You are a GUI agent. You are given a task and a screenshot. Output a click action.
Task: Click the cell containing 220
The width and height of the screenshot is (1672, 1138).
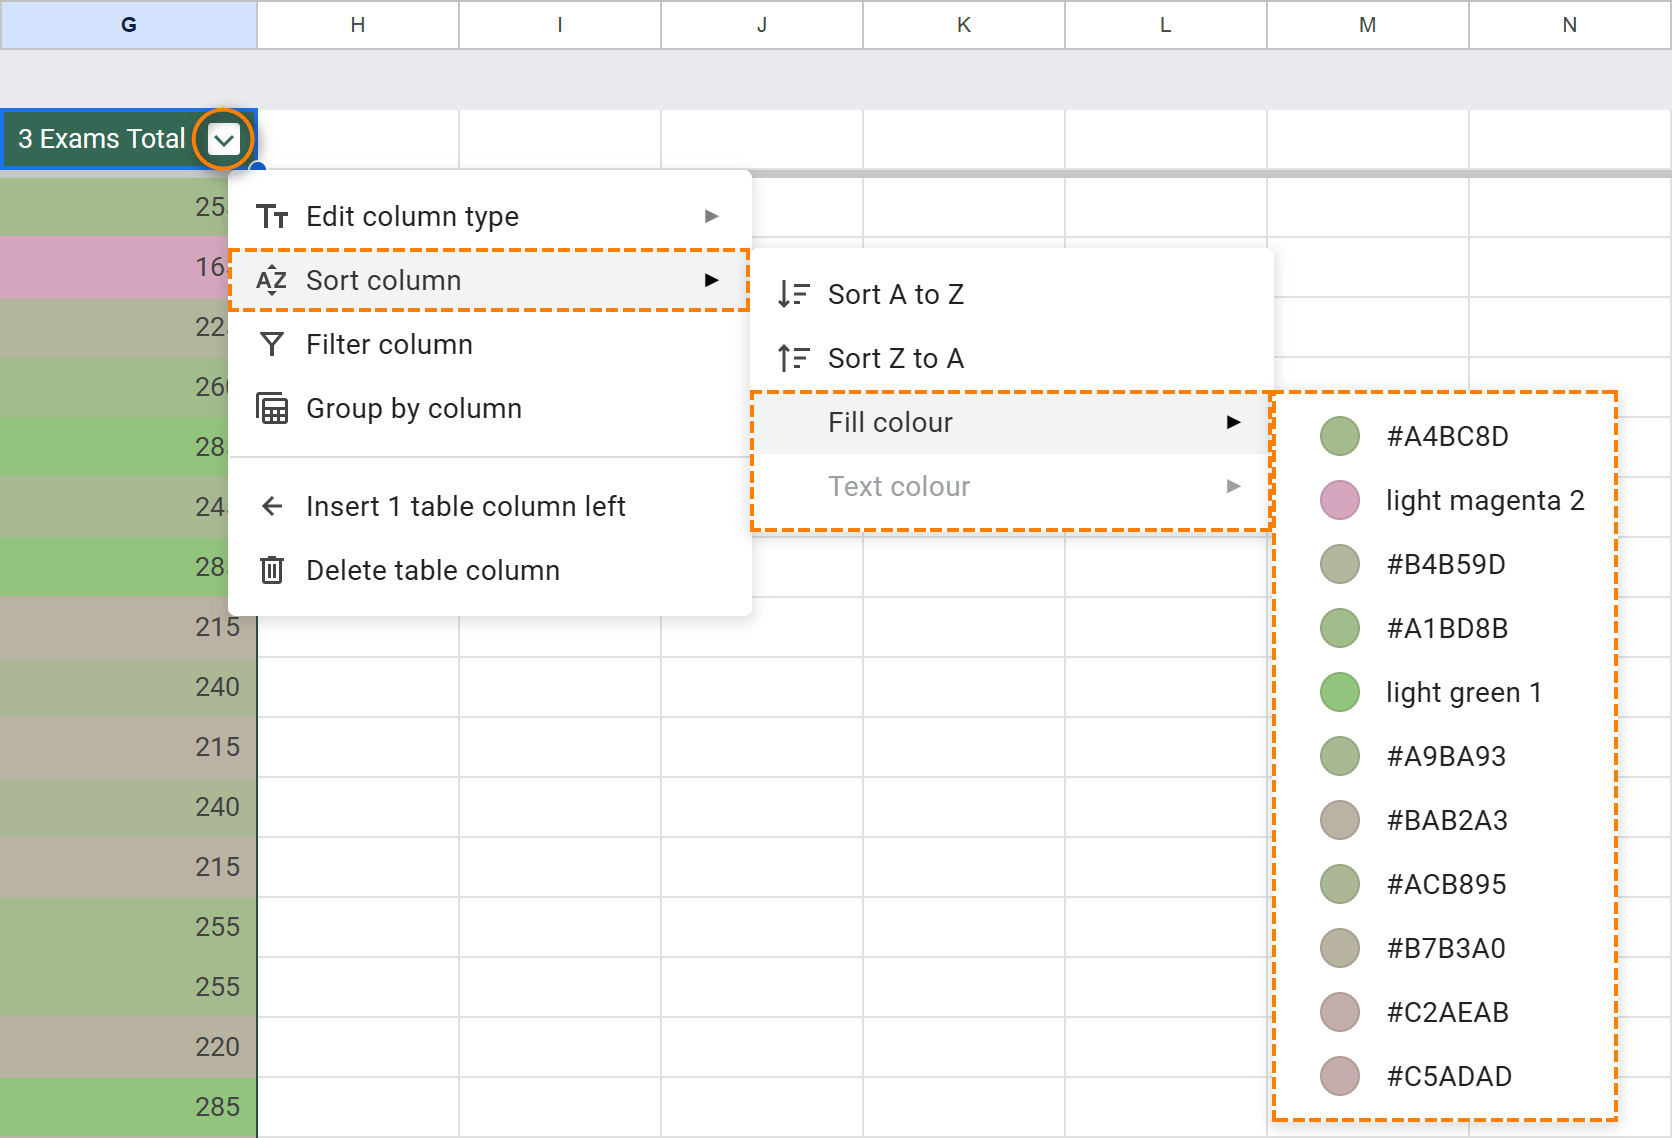(x=128, y=1047)
